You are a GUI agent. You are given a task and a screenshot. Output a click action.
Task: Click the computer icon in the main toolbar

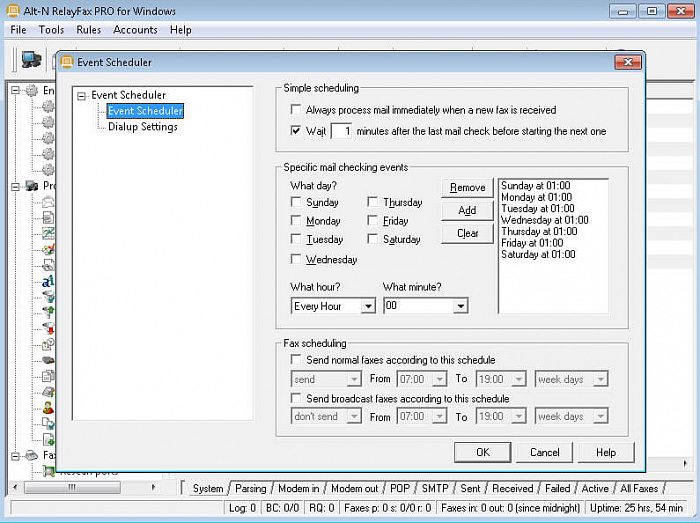click(31, 59)
